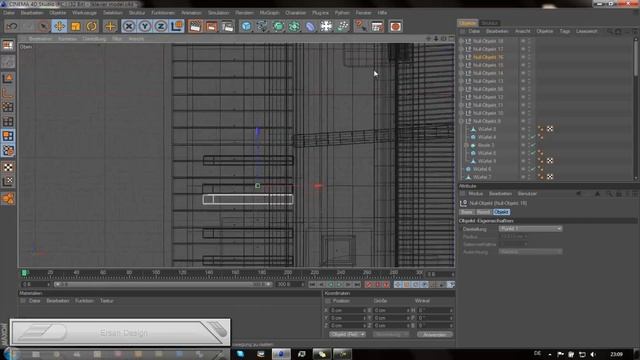Open the scene light objects icon
This screenshot has height=360, width=640.
[x=326, y=26]
